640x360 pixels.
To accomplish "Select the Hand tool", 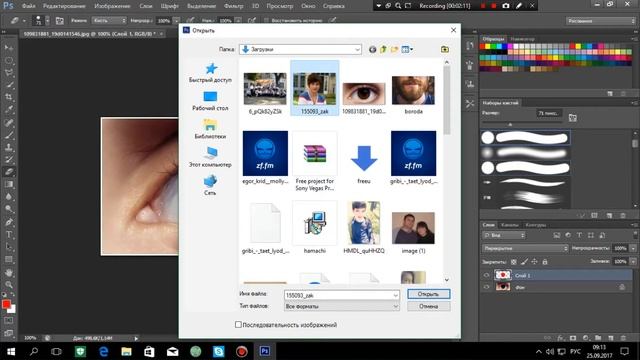I will point(9,272).
